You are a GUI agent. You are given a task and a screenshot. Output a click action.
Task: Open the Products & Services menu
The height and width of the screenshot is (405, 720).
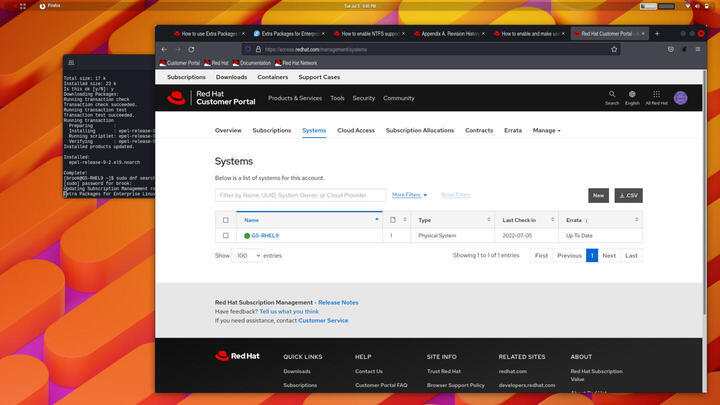[x=295, y=98]
